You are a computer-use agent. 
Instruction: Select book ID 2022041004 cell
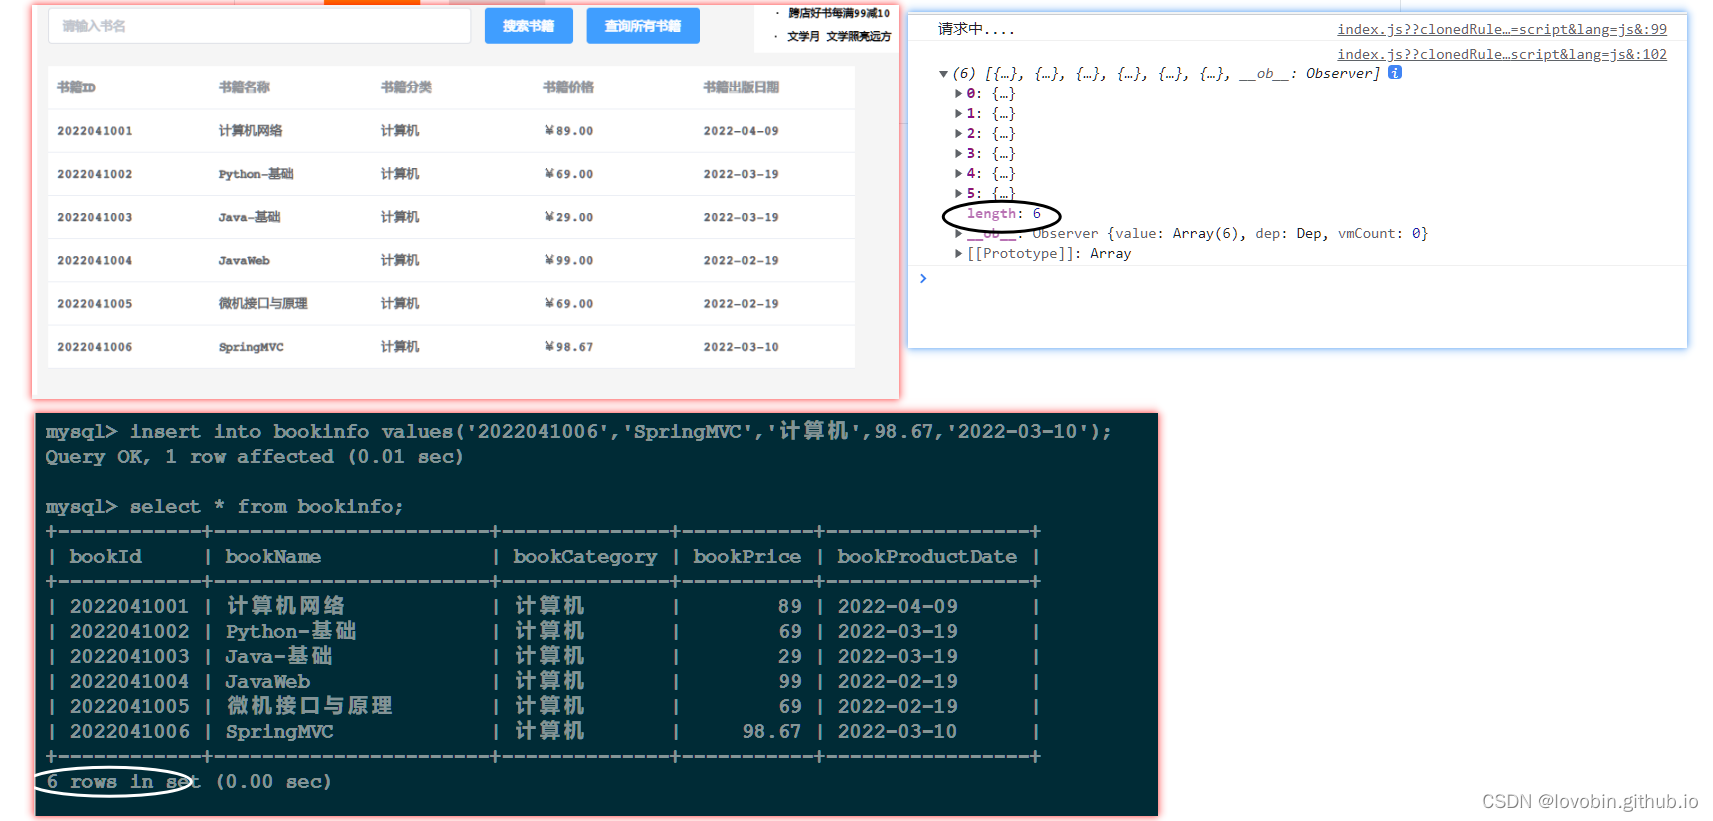point(95,260)
